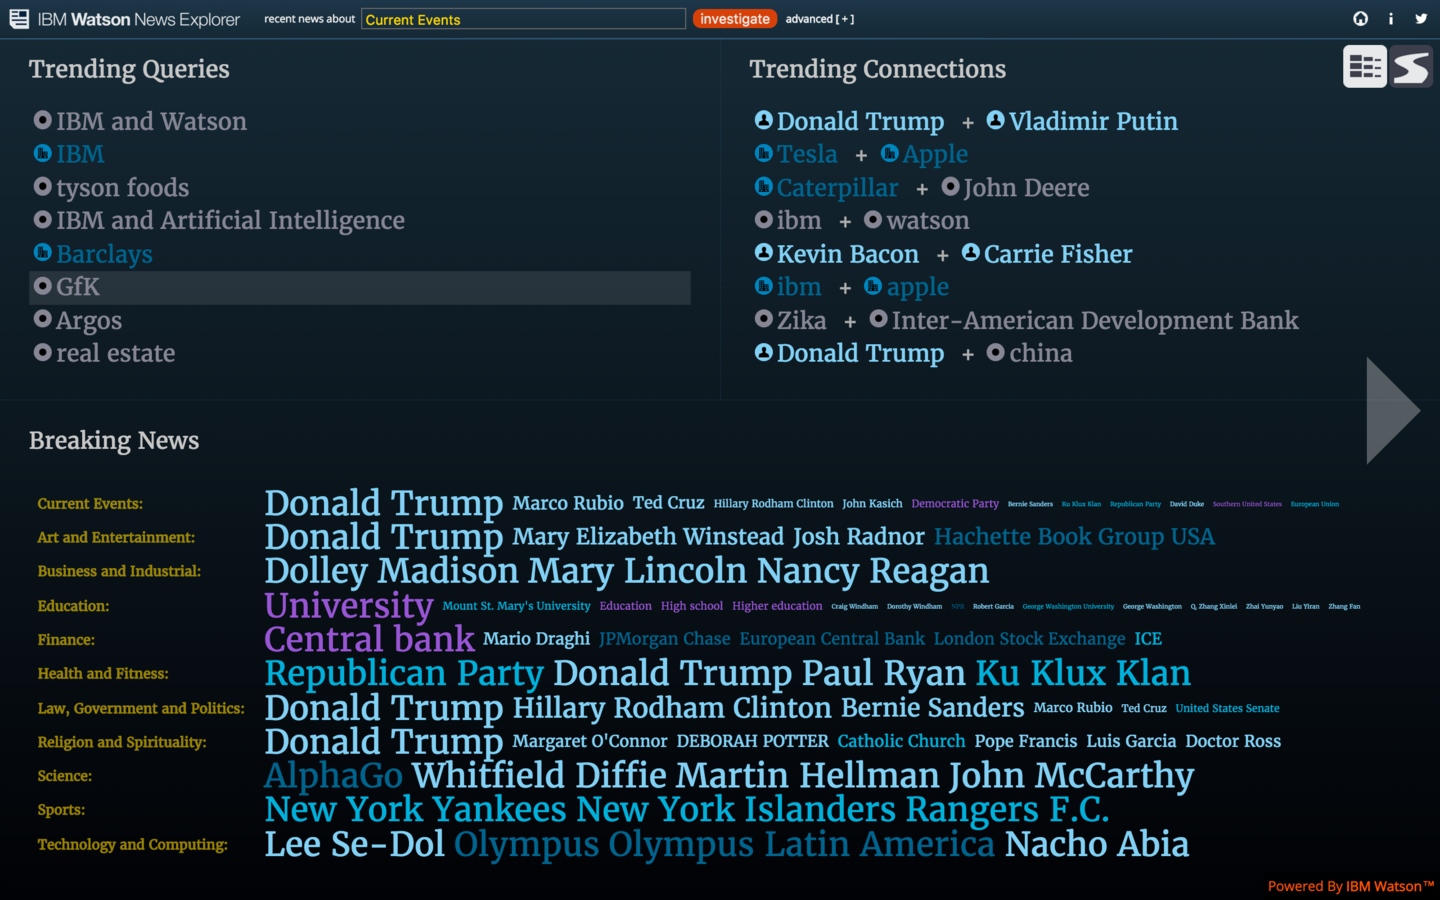Open Powered By IBM Watson link
This screenshot has height=900, width=1440.
click(1351, 886)
